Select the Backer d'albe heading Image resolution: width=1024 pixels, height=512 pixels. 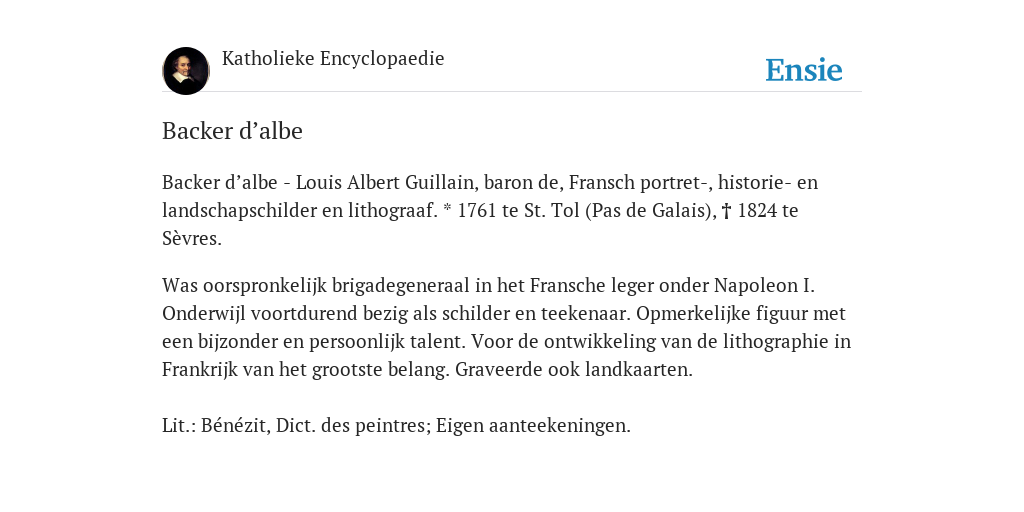[x=232, y=131]
